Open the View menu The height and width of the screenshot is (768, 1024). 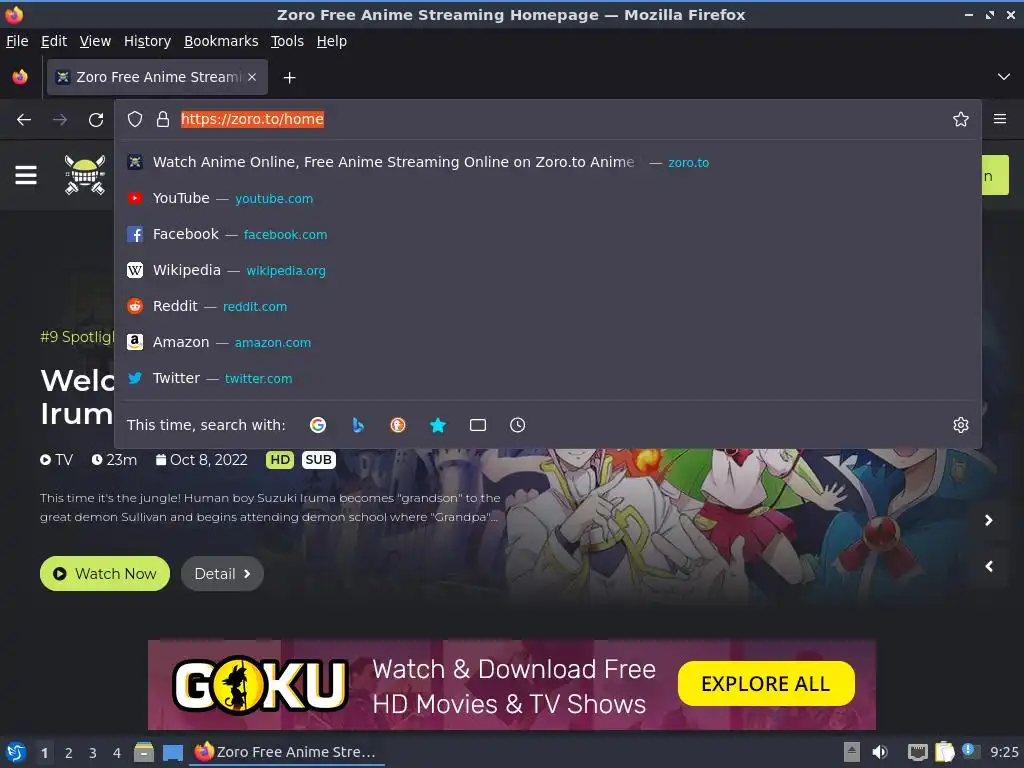pos(95,41)
